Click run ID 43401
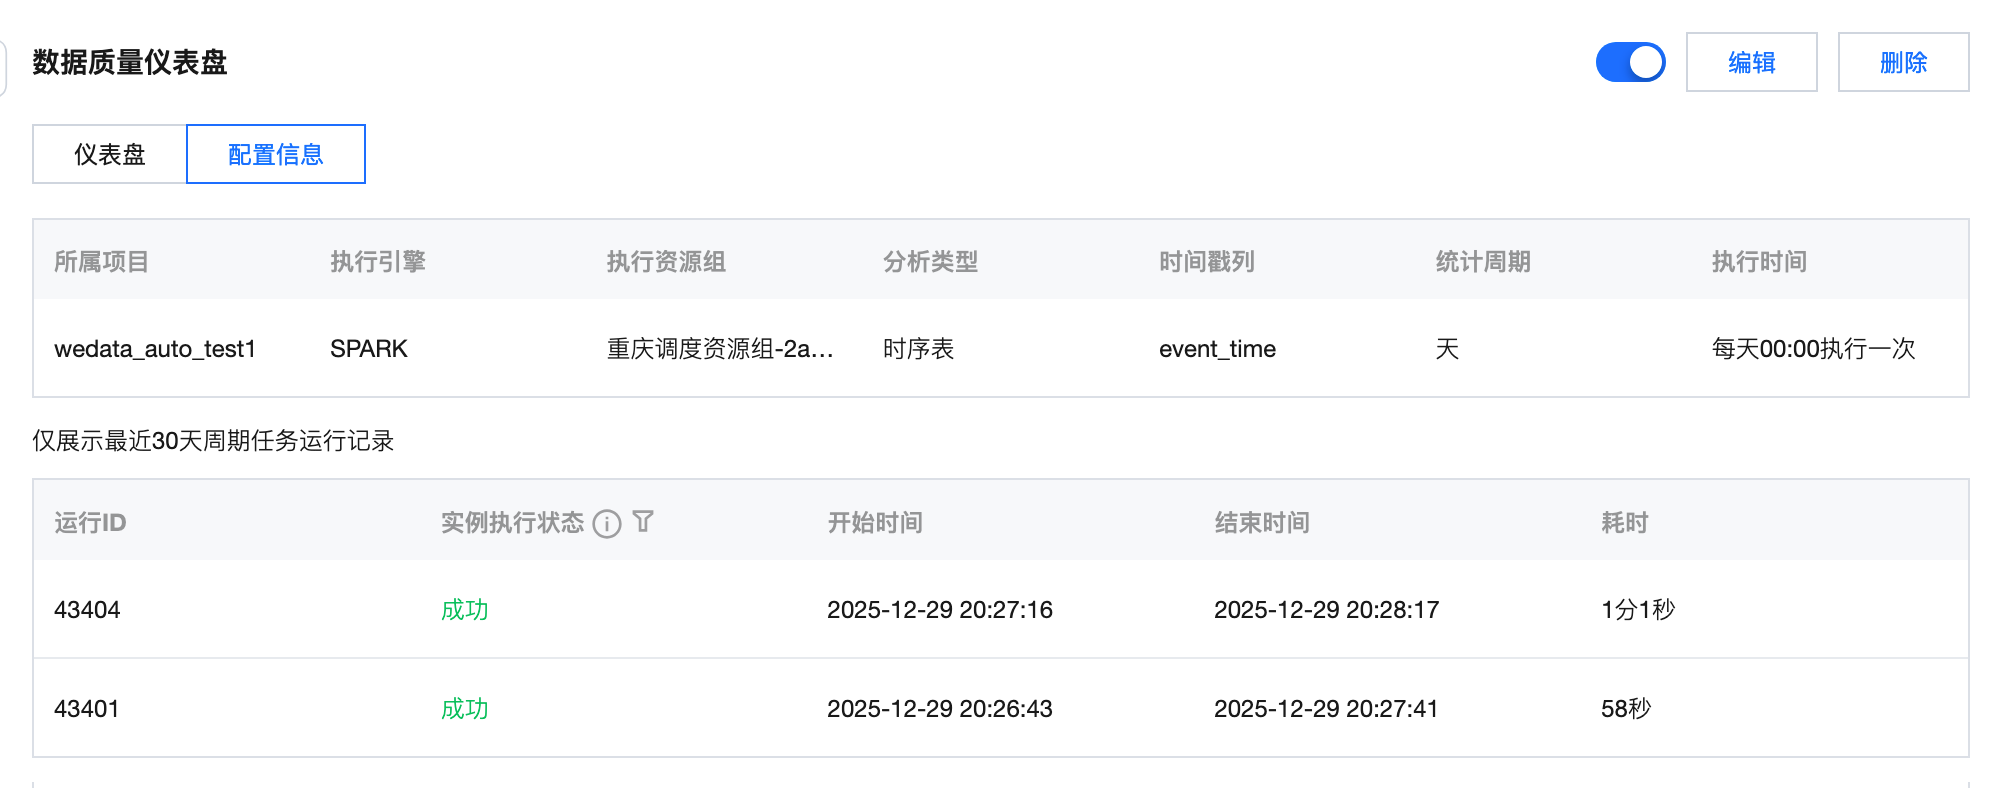This screenshot has height=788, width=2000. tap(87, 709)
